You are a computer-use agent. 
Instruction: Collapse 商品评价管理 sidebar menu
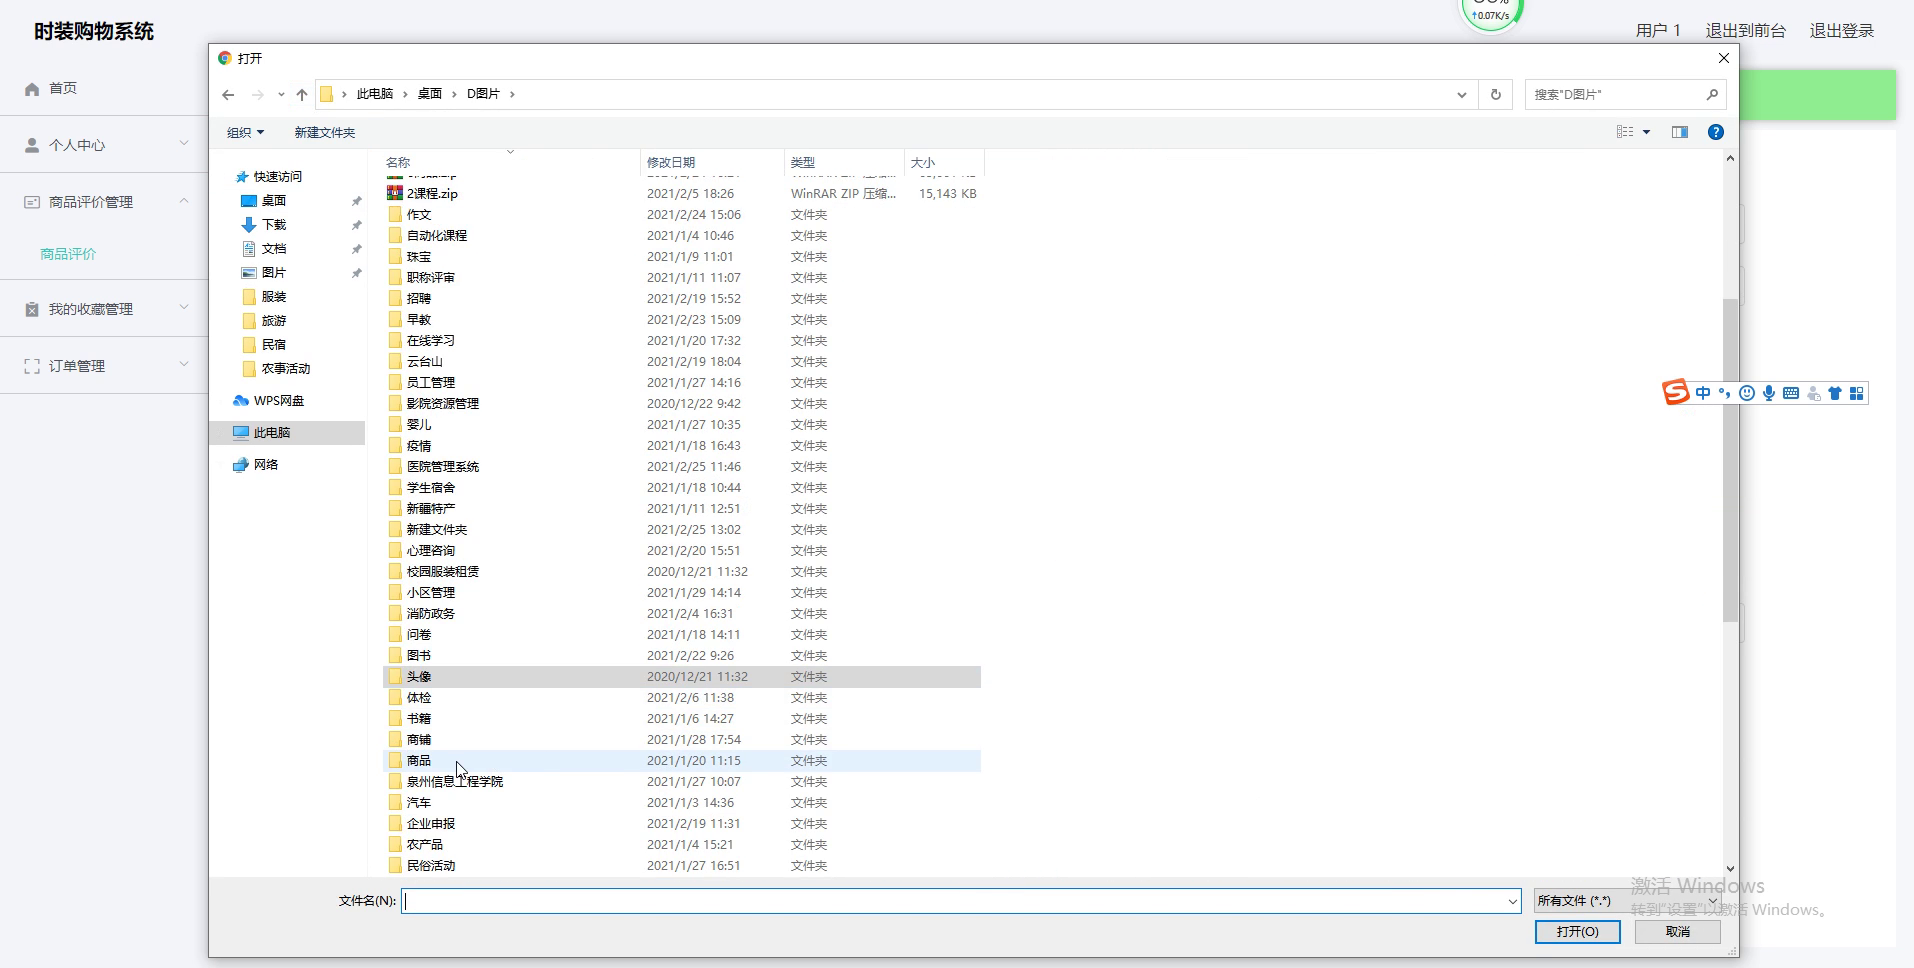[104, 202]
